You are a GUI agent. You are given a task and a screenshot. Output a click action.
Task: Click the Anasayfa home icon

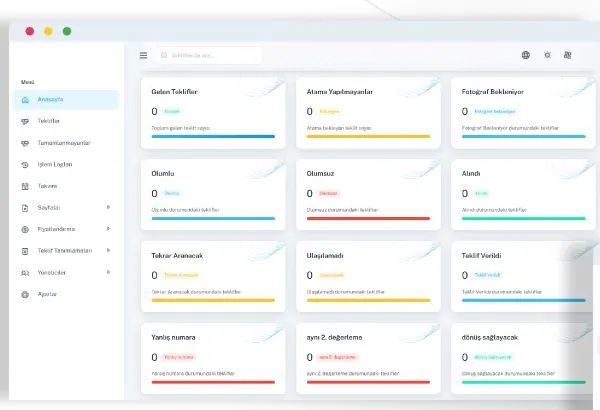(x=25, y=100)
